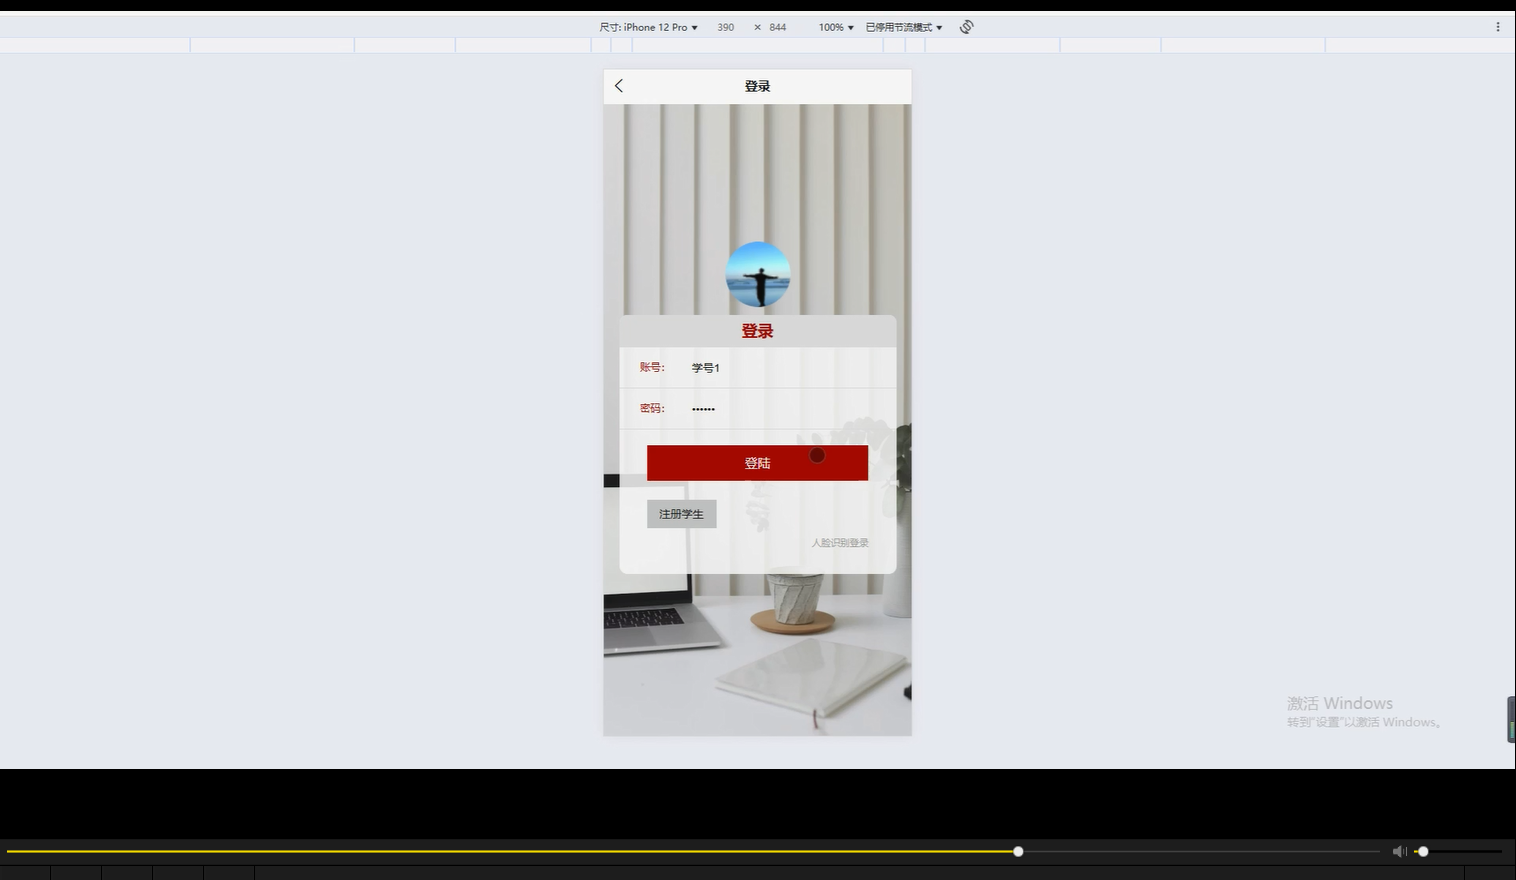Click the back arrow on the login page

pyautogui.click(x=618, y=86)
